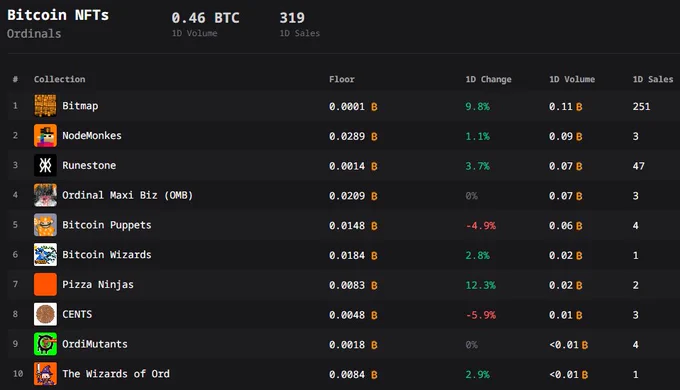Click the Bitmap collection name

tap(80, 106)
